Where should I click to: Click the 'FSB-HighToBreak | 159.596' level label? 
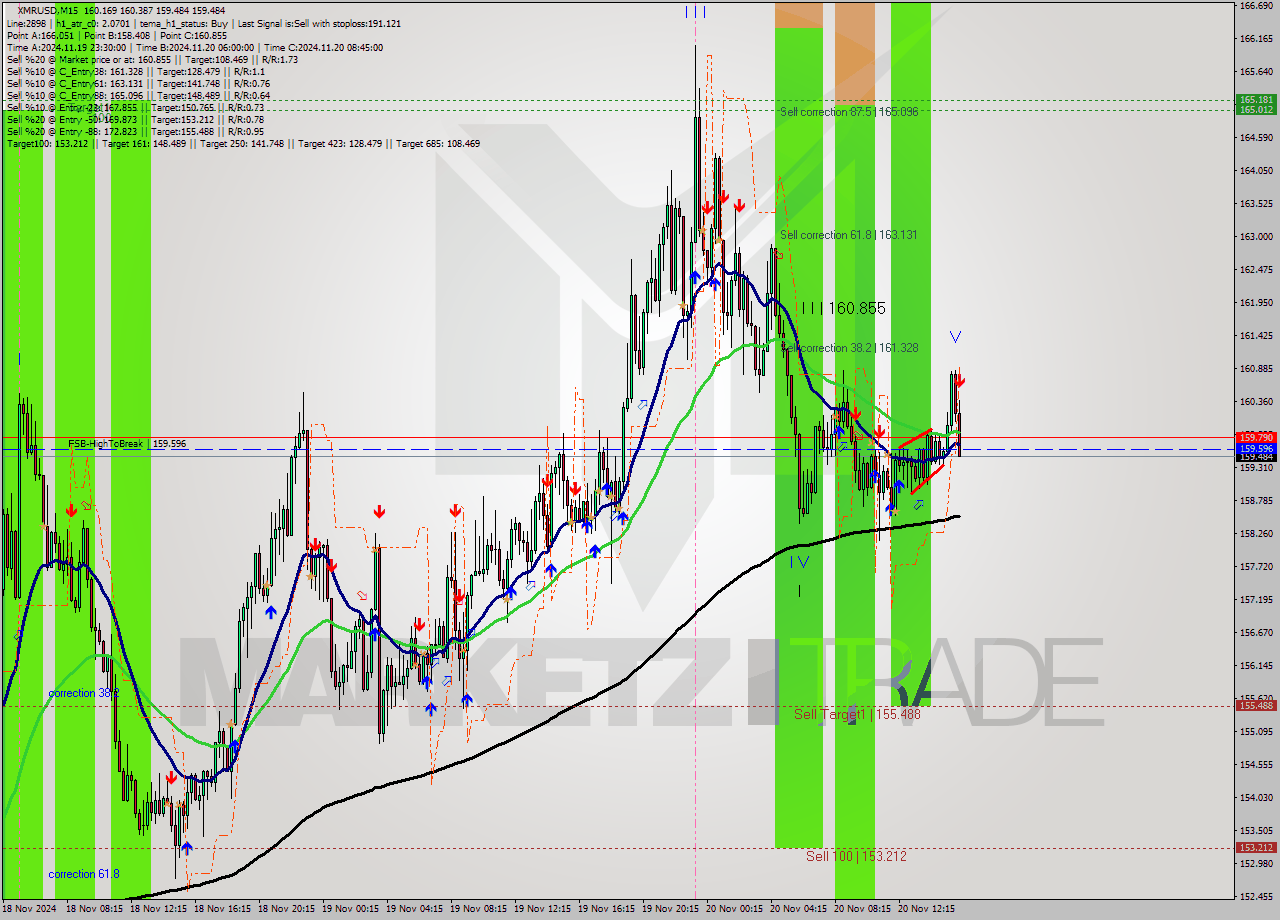click(127, 443)
